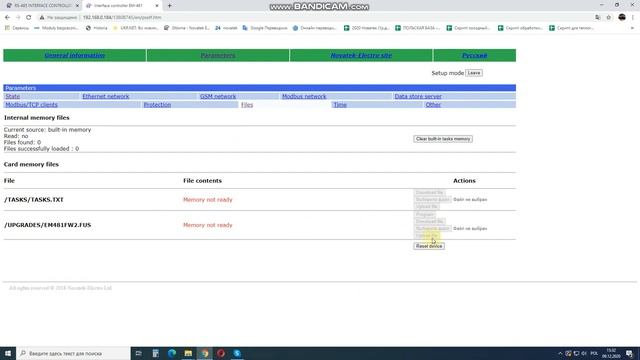Image resolution: width=640 pixels, height=360 pixels.
Task: Open File Explorer from the taskbar
Action: tap(188, 353)
